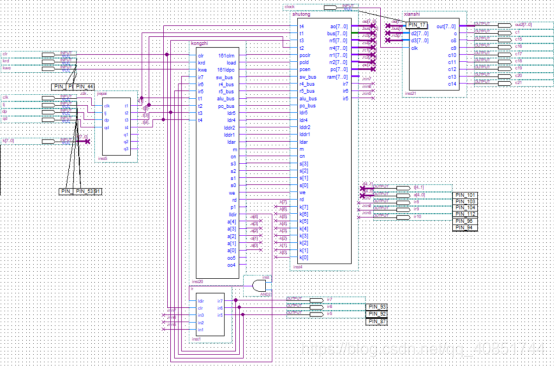Click the PIN_53 assignment label
This screenshot has width=554, height=367.
[85, 191]
